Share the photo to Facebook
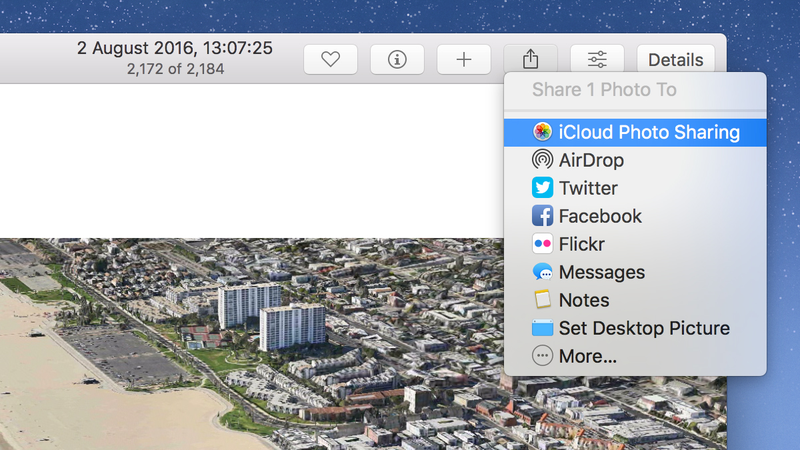 (635, 216)
